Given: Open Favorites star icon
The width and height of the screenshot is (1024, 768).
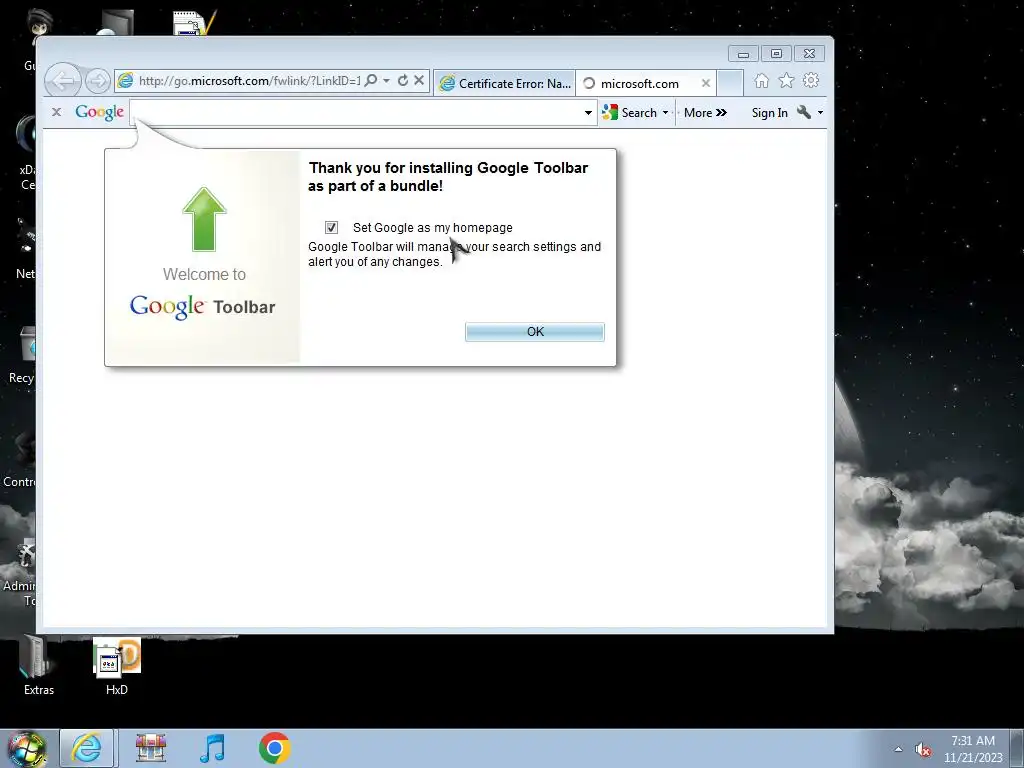Looking at the screenshot, I should point(786,81).
